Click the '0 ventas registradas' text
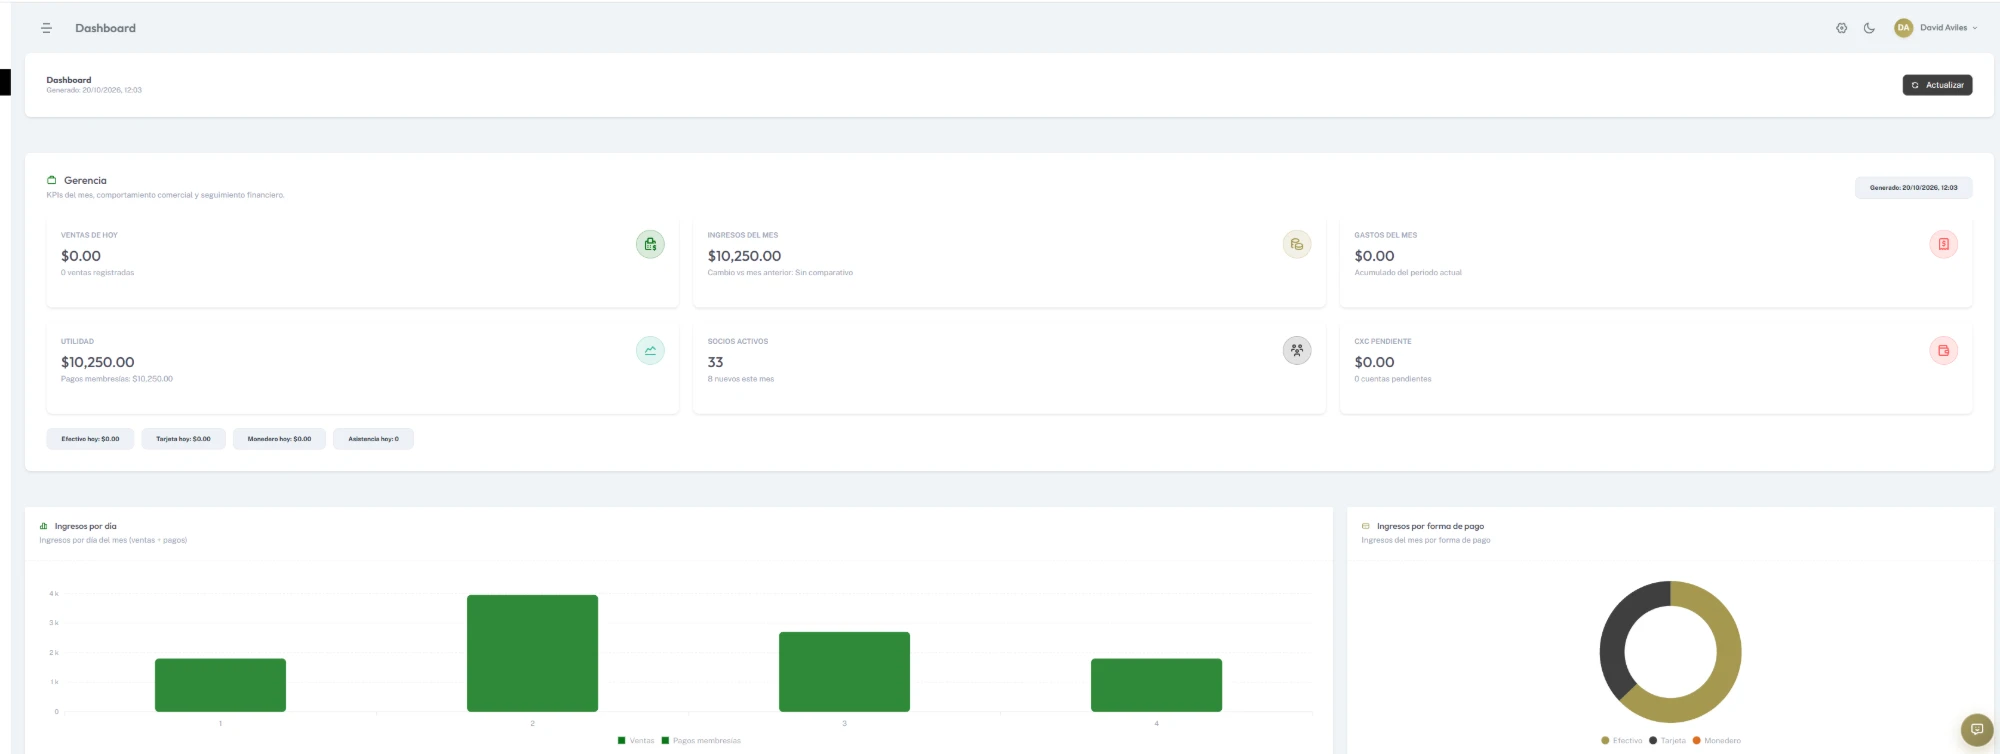Screen dimensions: 2000x754 (x=97, y=272)
